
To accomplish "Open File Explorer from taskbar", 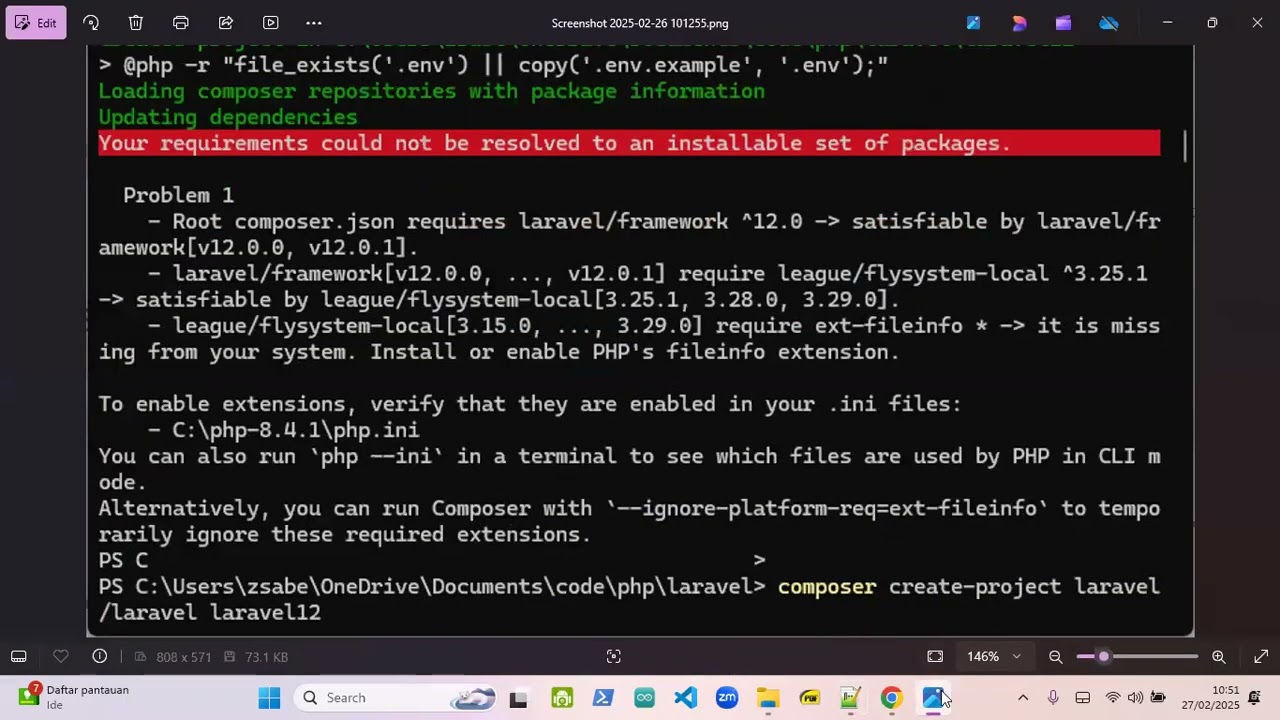I will click(x=768, y=698).
